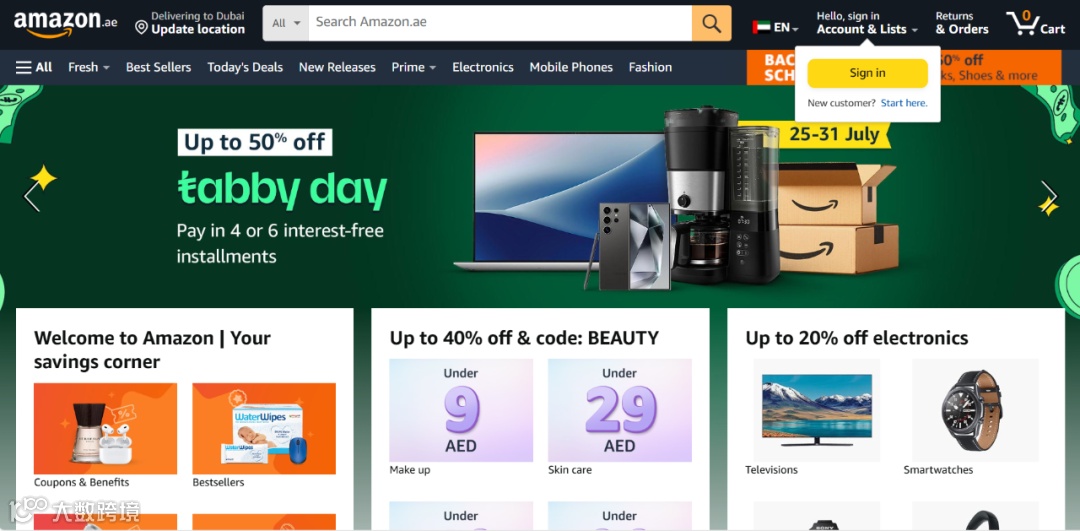
Task: Open the shopping cart icon
Action: tap(1035, 23)
